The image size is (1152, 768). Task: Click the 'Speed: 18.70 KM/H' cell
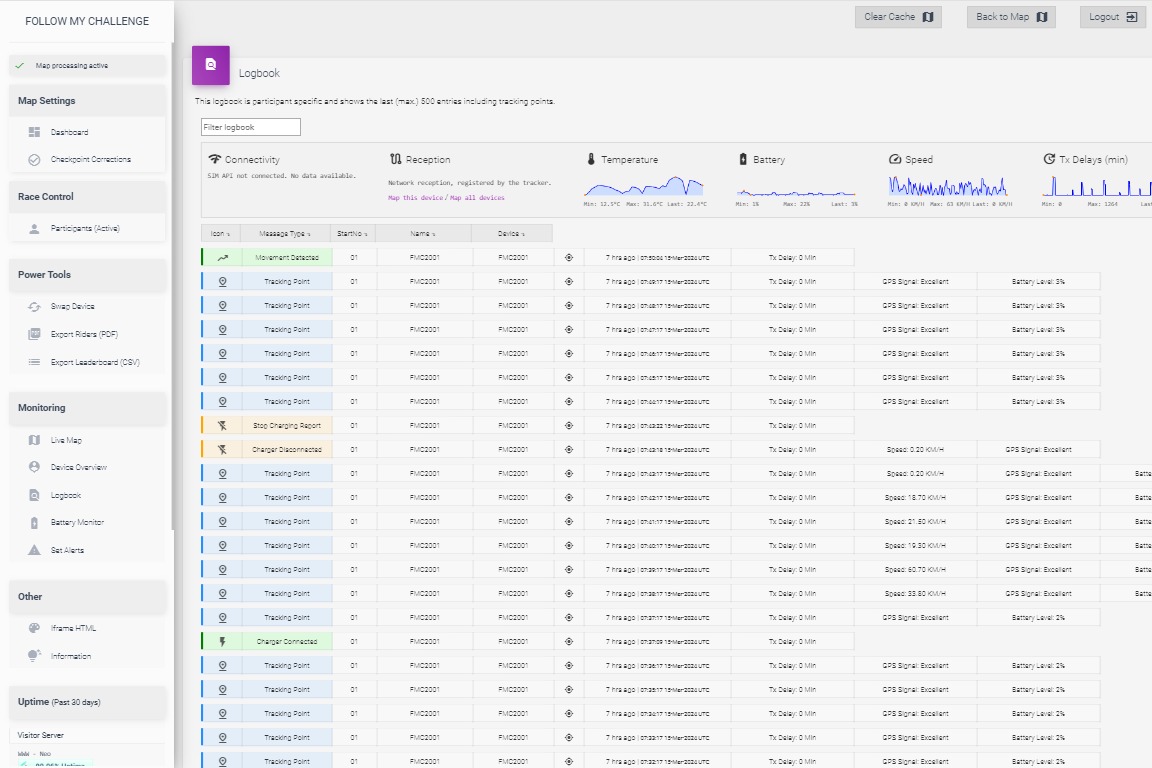(x=915, y=498)
